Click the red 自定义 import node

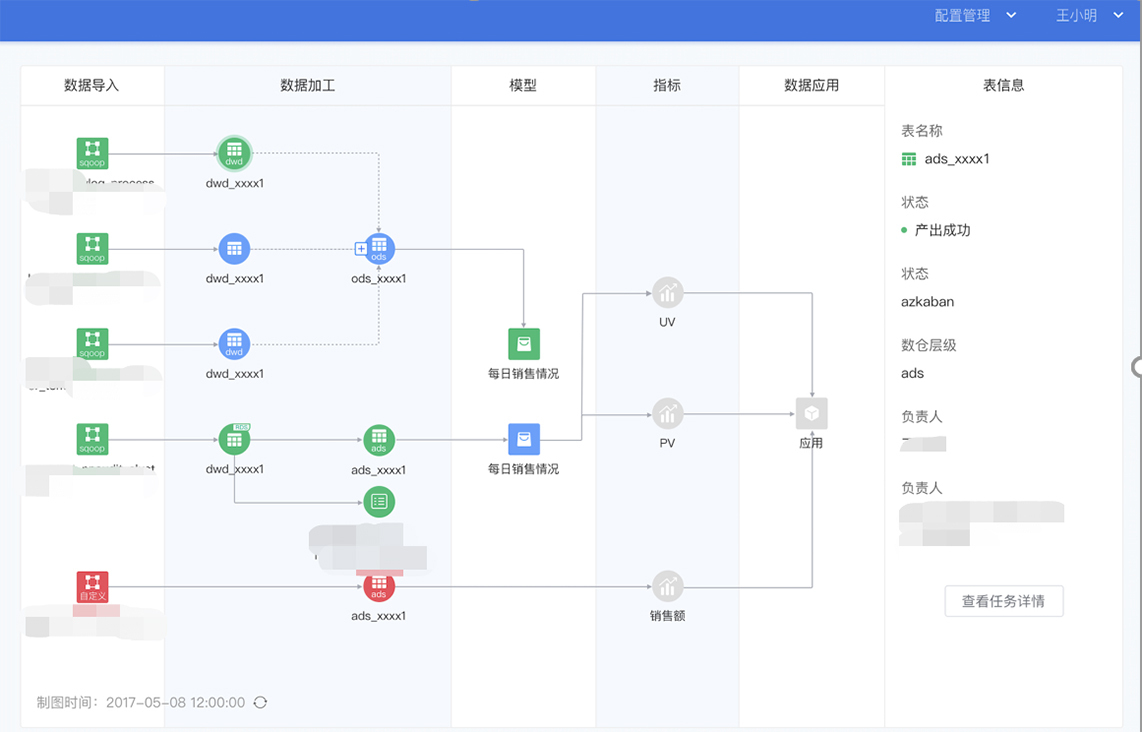(92, 586)
